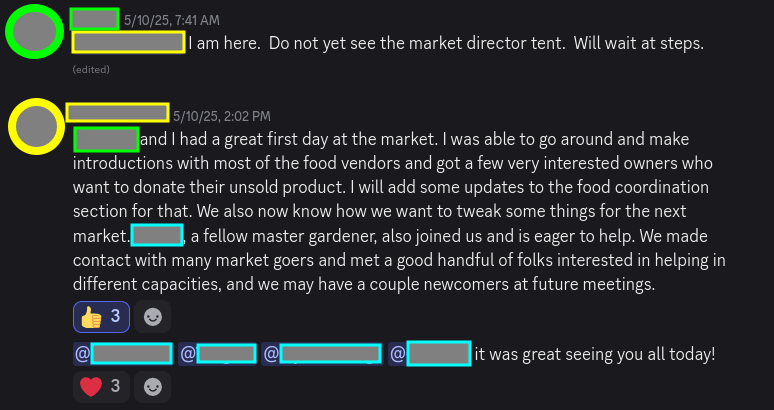774x410 pixels.
Task: Open the second @ mention in the last message
Action: click(218, 354)
